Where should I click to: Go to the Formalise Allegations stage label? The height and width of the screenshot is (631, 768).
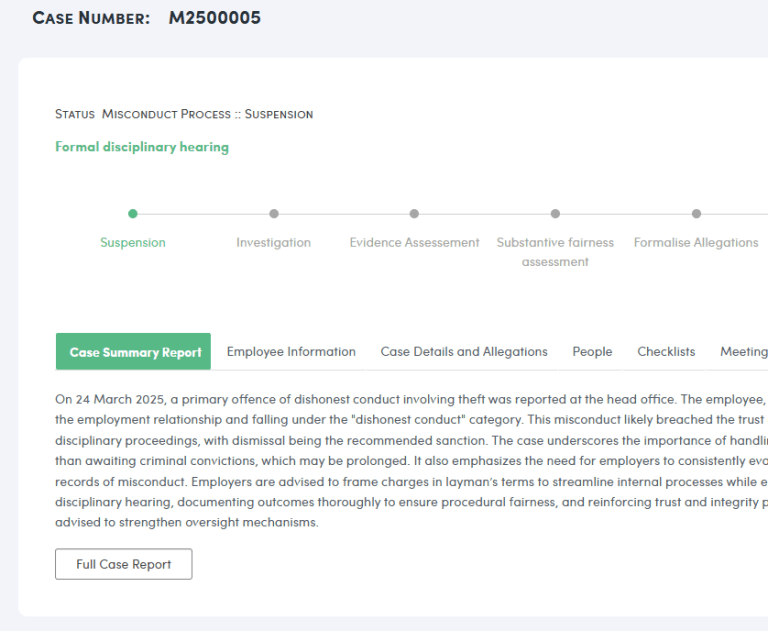[696, 243]
